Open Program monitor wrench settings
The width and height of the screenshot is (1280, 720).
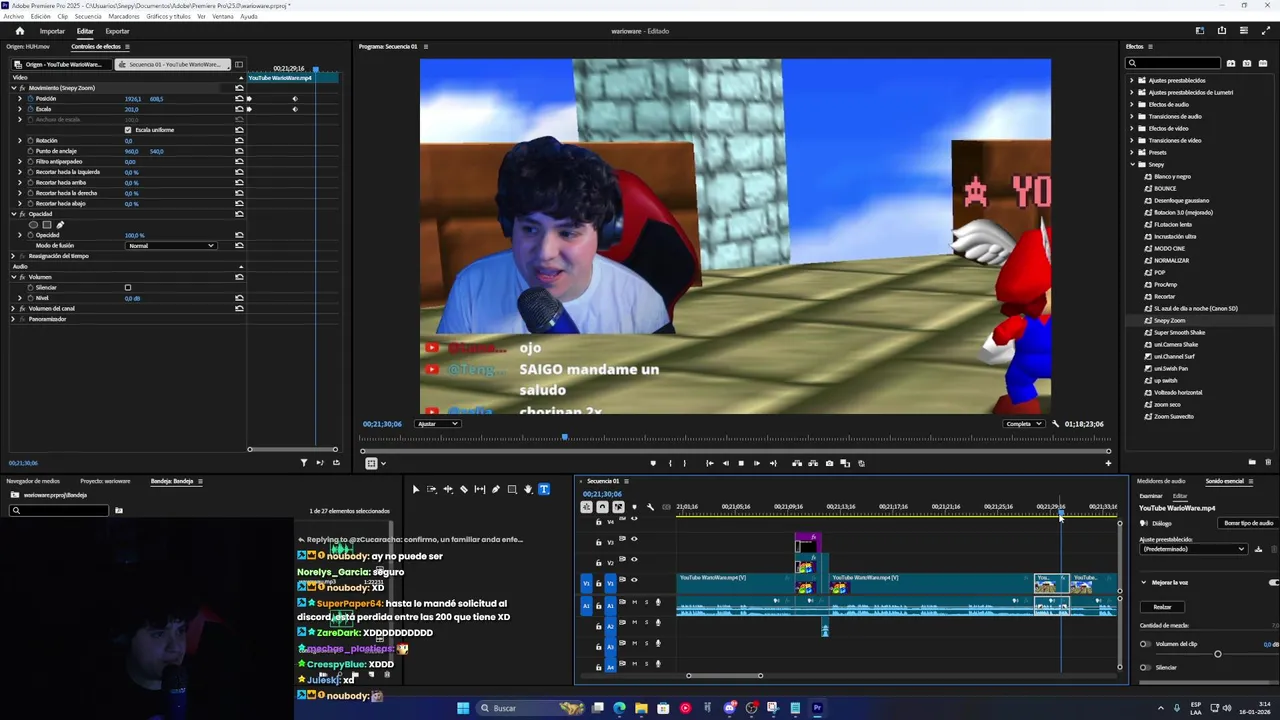(x=1055, y=424)
